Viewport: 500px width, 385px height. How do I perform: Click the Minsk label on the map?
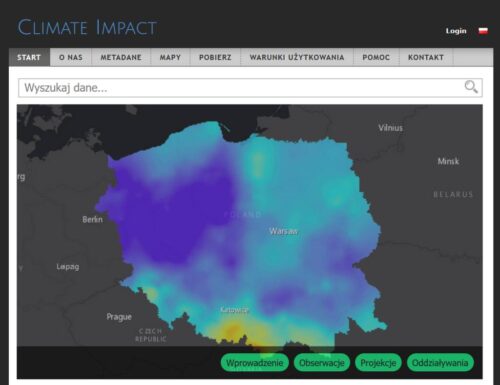[x=448, y=161]
